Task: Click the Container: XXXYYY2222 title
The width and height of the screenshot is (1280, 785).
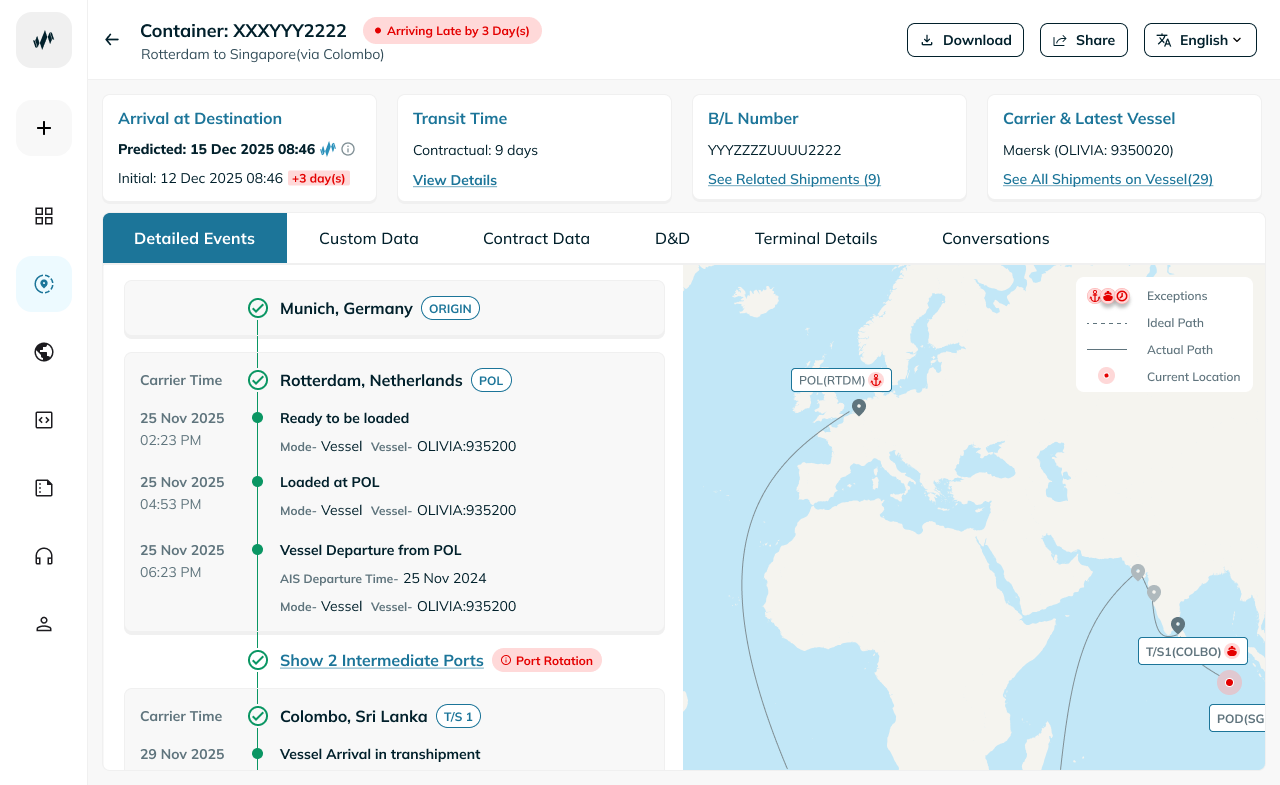Action: 243,30
